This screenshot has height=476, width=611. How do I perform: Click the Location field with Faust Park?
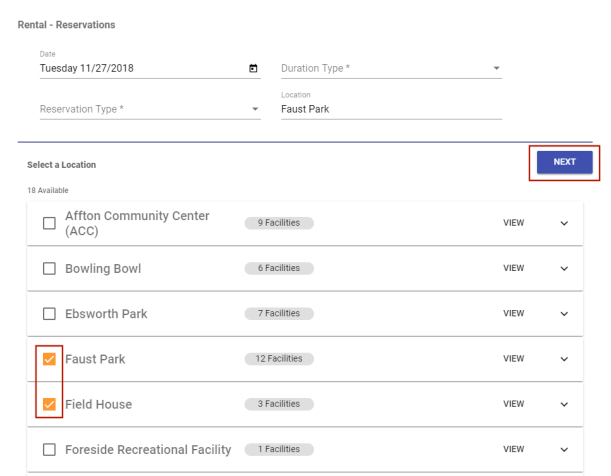point(390,109)
